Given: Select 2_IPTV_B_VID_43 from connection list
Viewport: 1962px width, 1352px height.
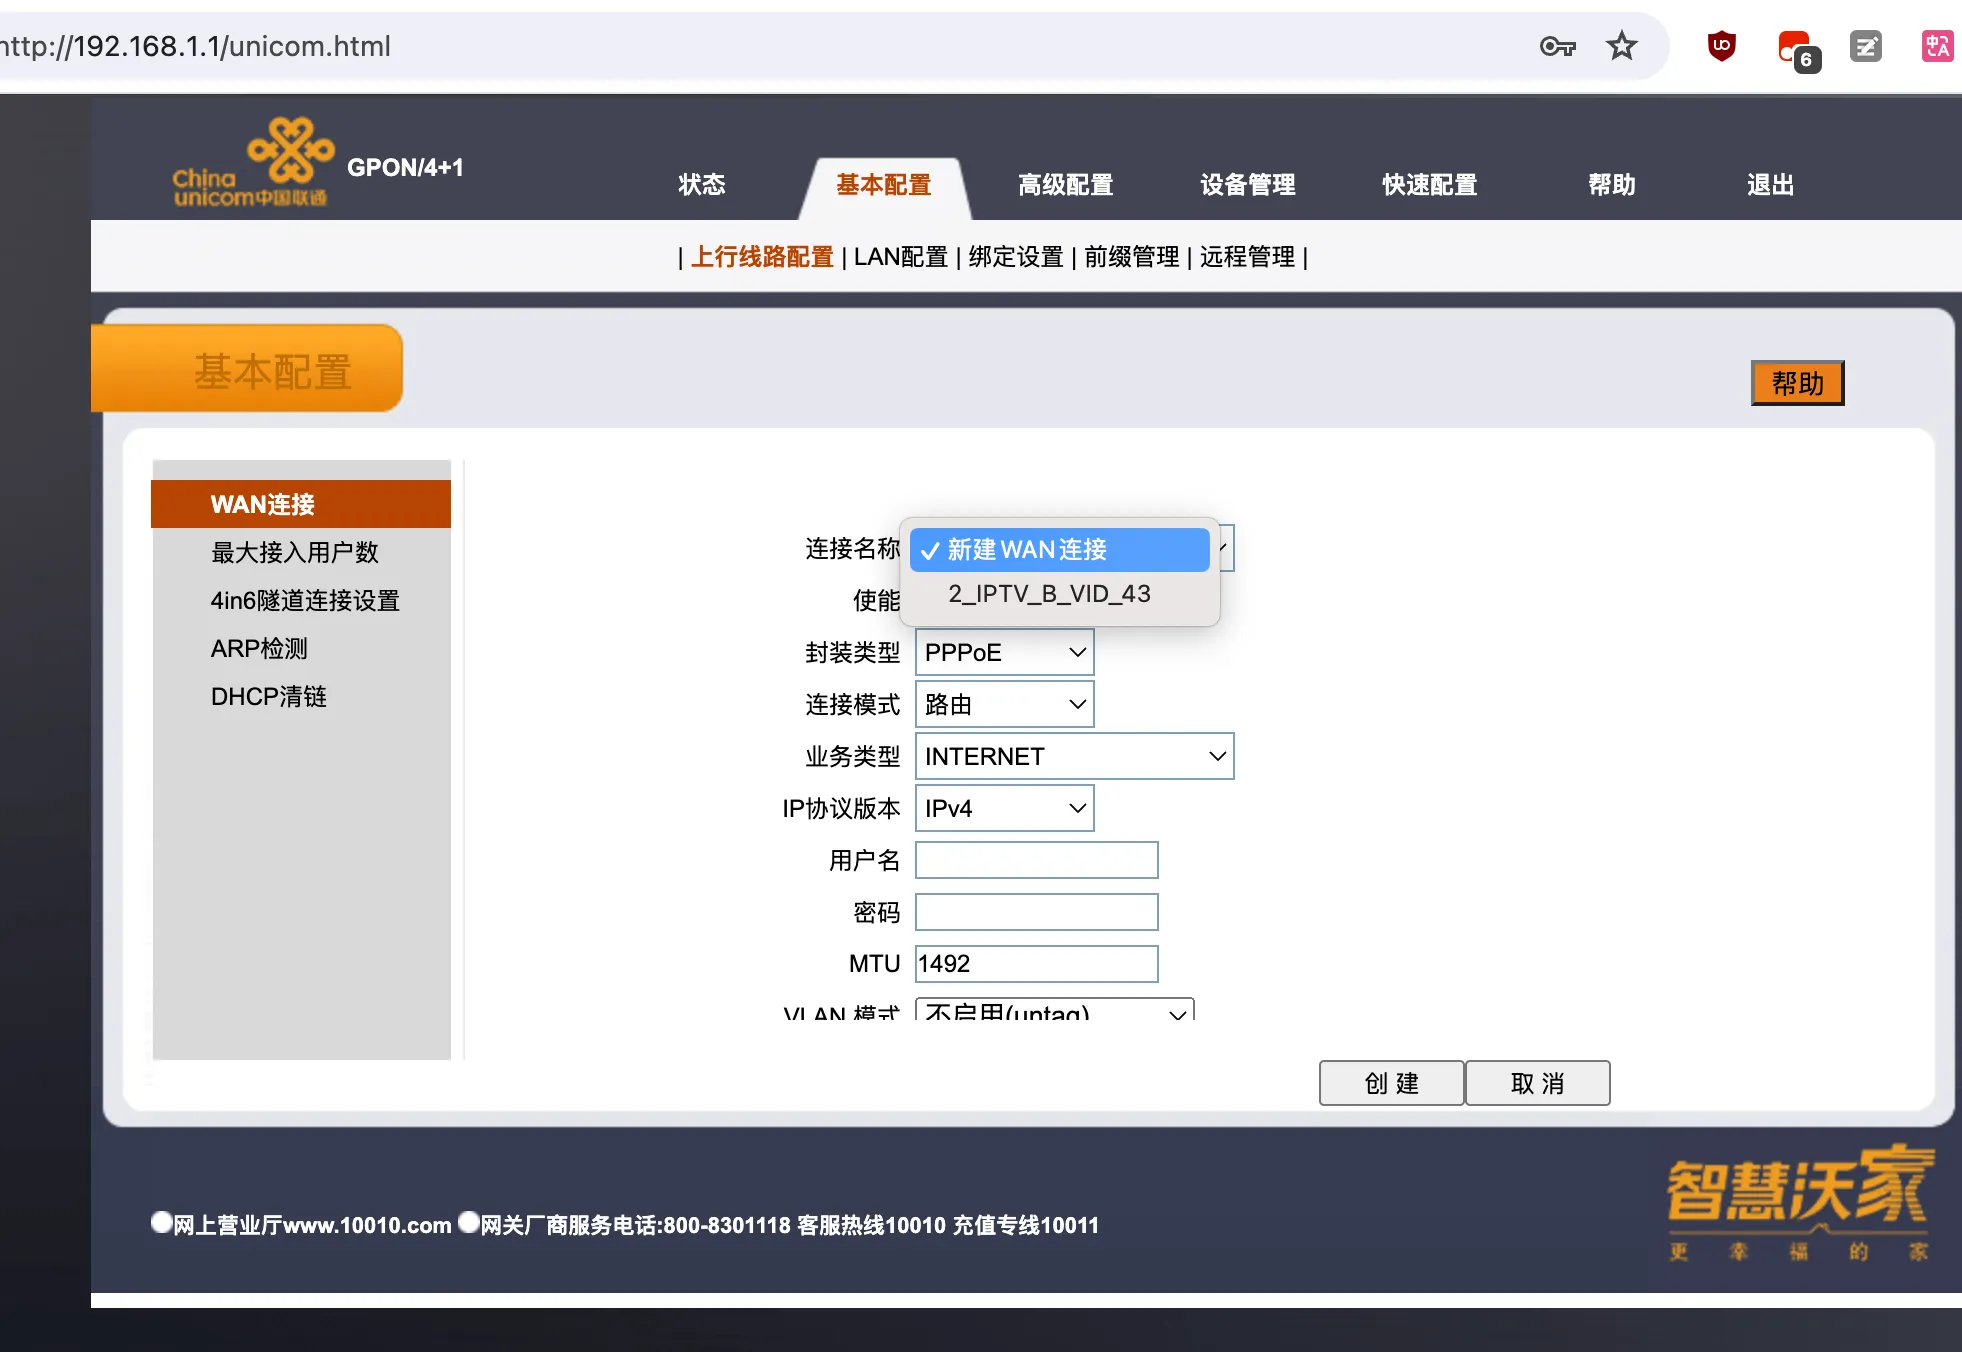Looking at the screenshot, I should 1049,594.
